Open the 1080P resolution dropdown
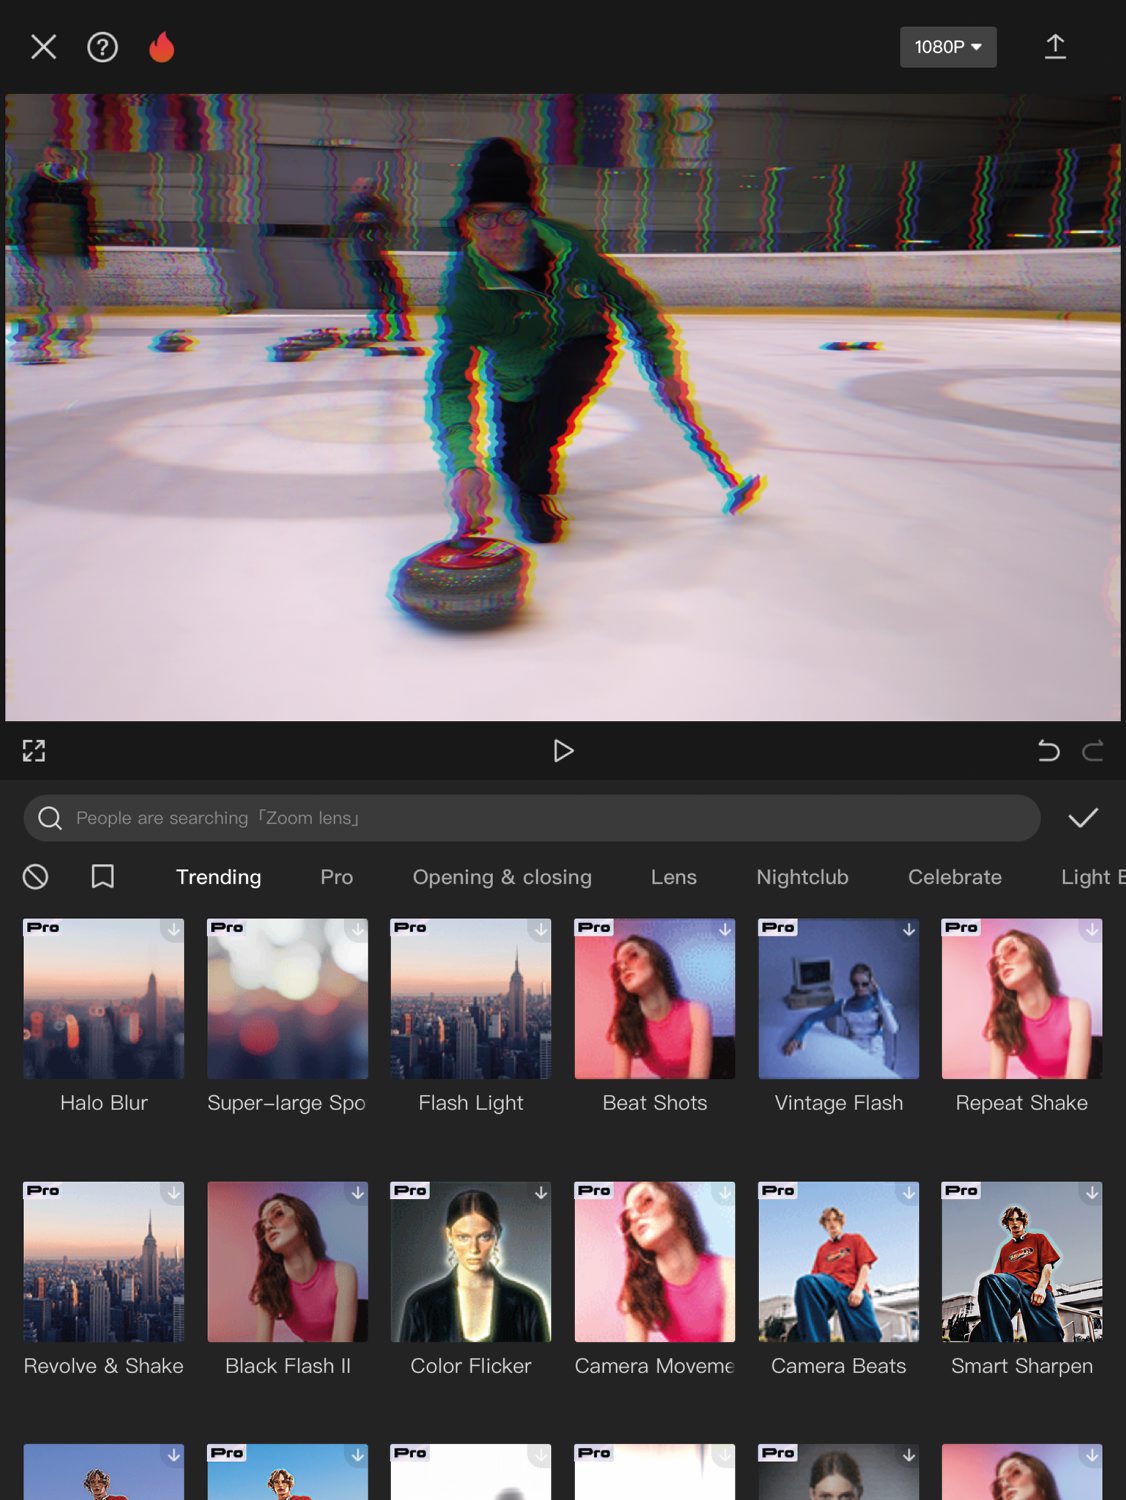The image size is (1126, 1500). pos(948,47)
